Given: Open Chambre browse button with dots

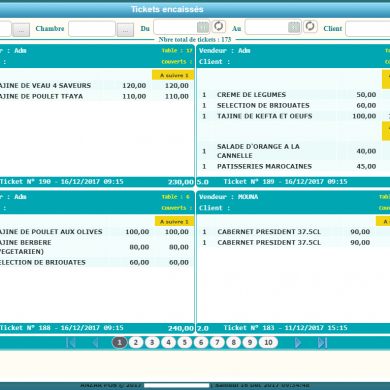Looking at the screenshot, I should (x=125, y=30).
